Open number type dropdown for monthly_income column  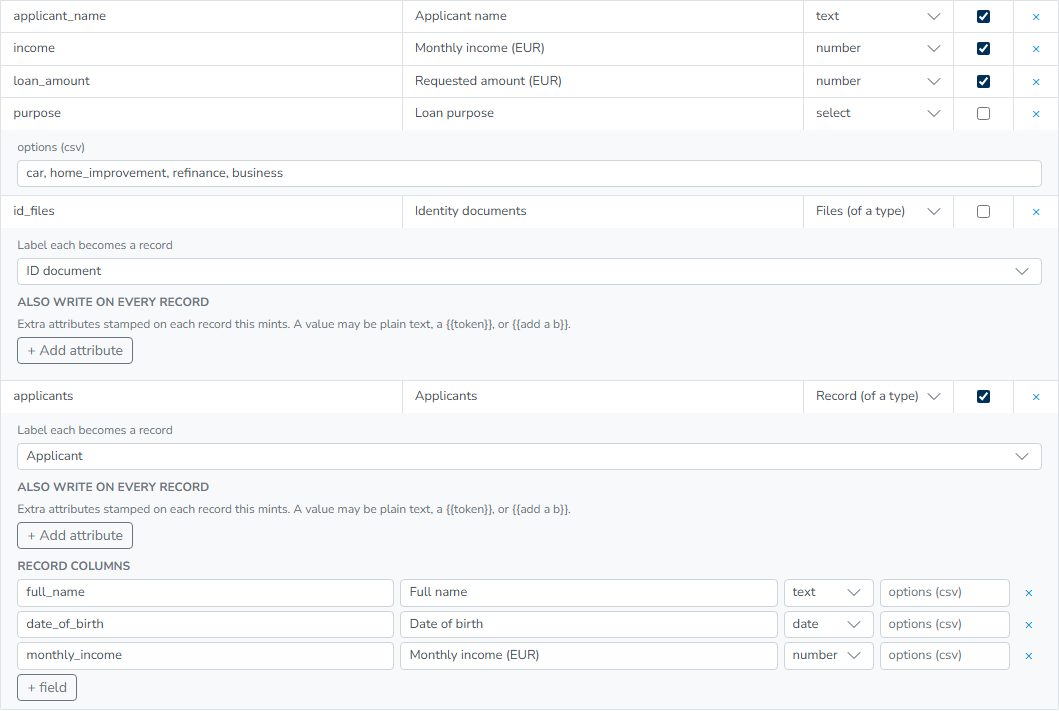[x=829, y=656]
